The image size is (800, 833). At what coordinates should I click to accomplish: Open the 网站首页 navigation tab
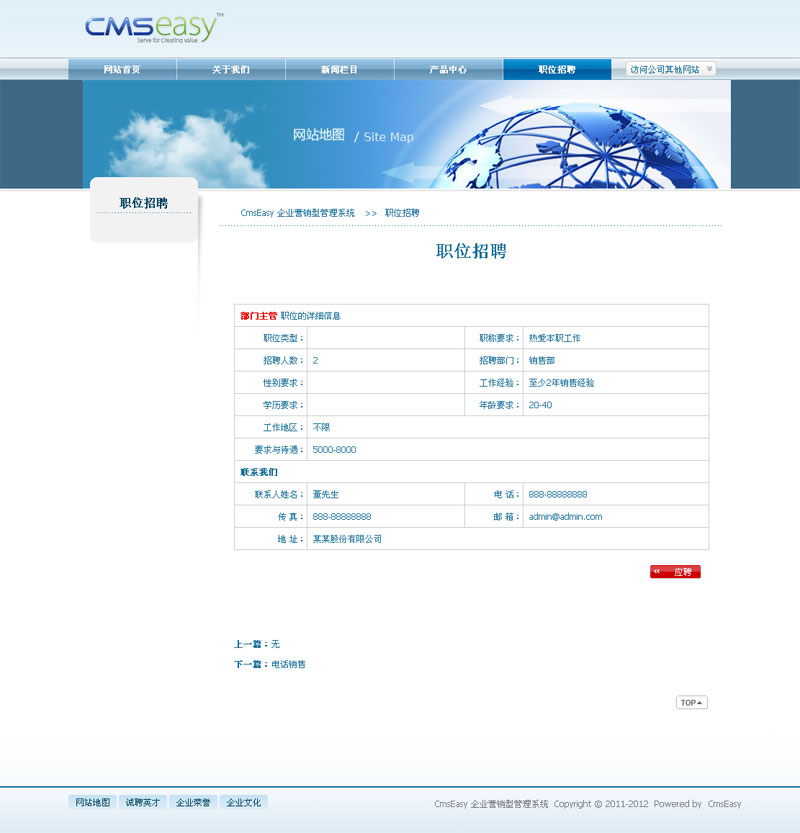click(x=122, y=70)
